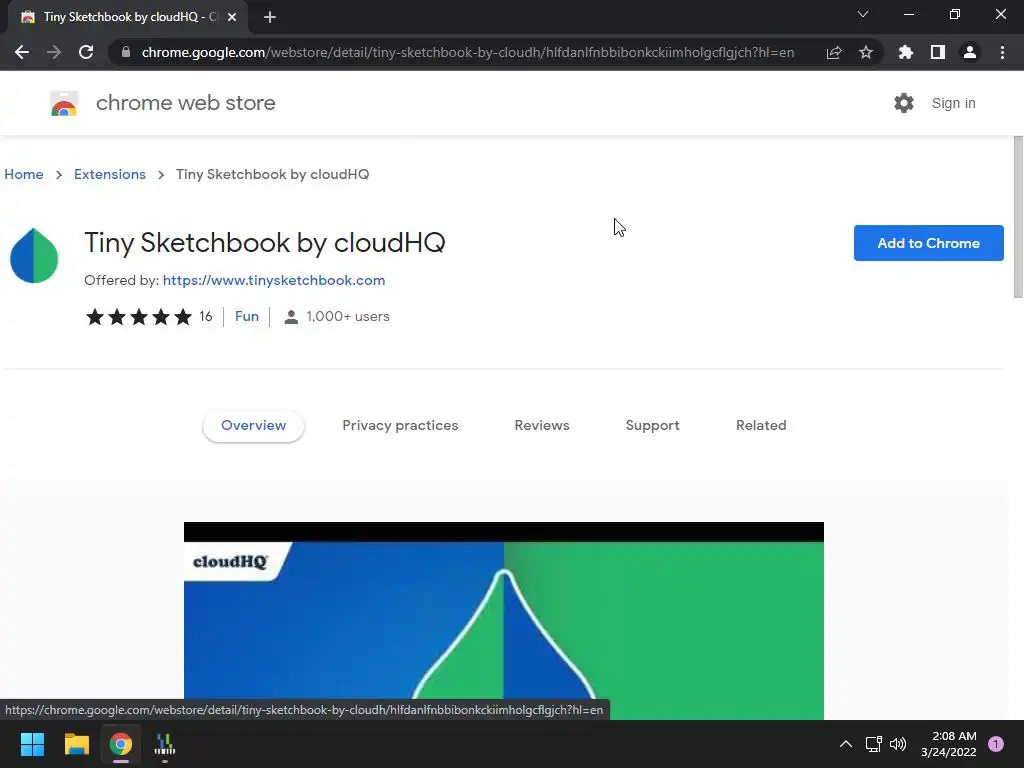Expand the tab search chevron
This screenshot has width=1024, height=768.
tap(863, 14)
